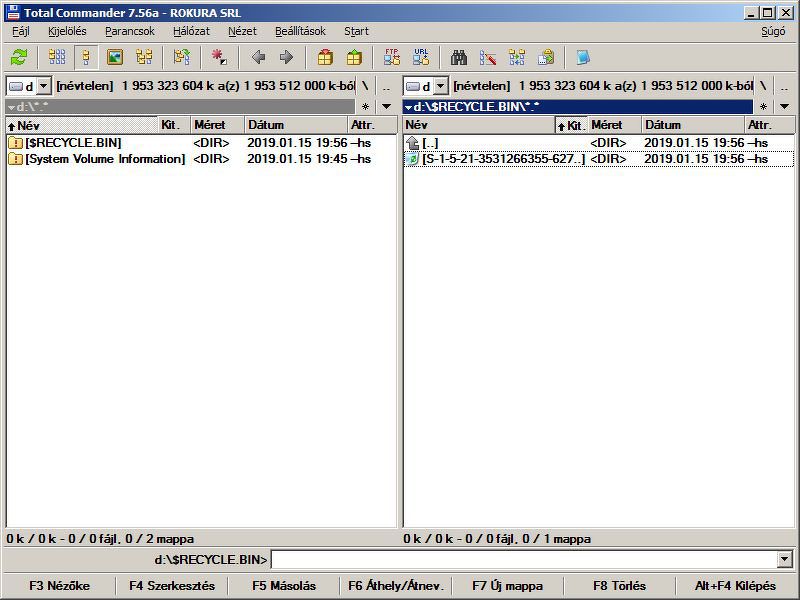
Task: Go forward with the right arrow icon
Action: coord(287,57)
